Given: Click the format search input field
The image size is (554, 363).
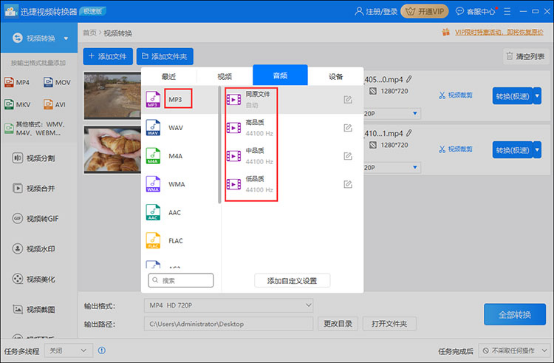Looking at the screenshot, I should (x=181, y=280).
